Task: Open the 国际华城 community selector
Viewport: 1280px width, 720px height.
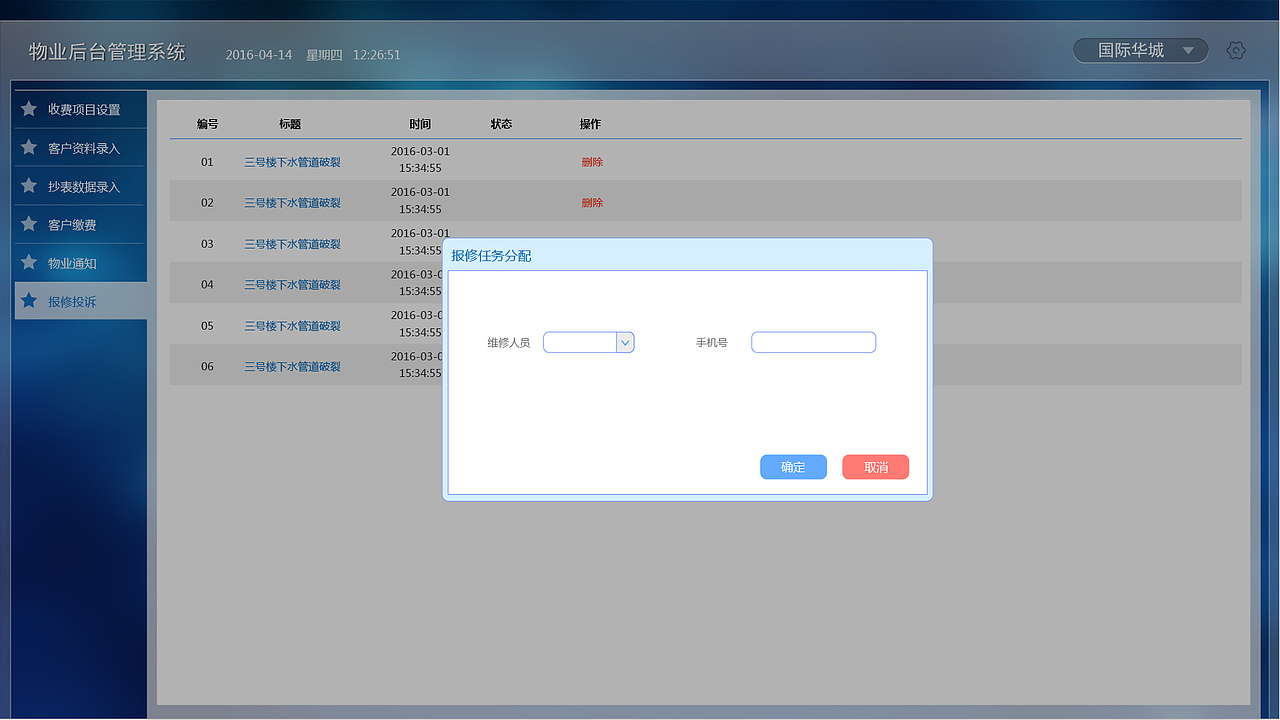Action: [x=1133, y=50]
